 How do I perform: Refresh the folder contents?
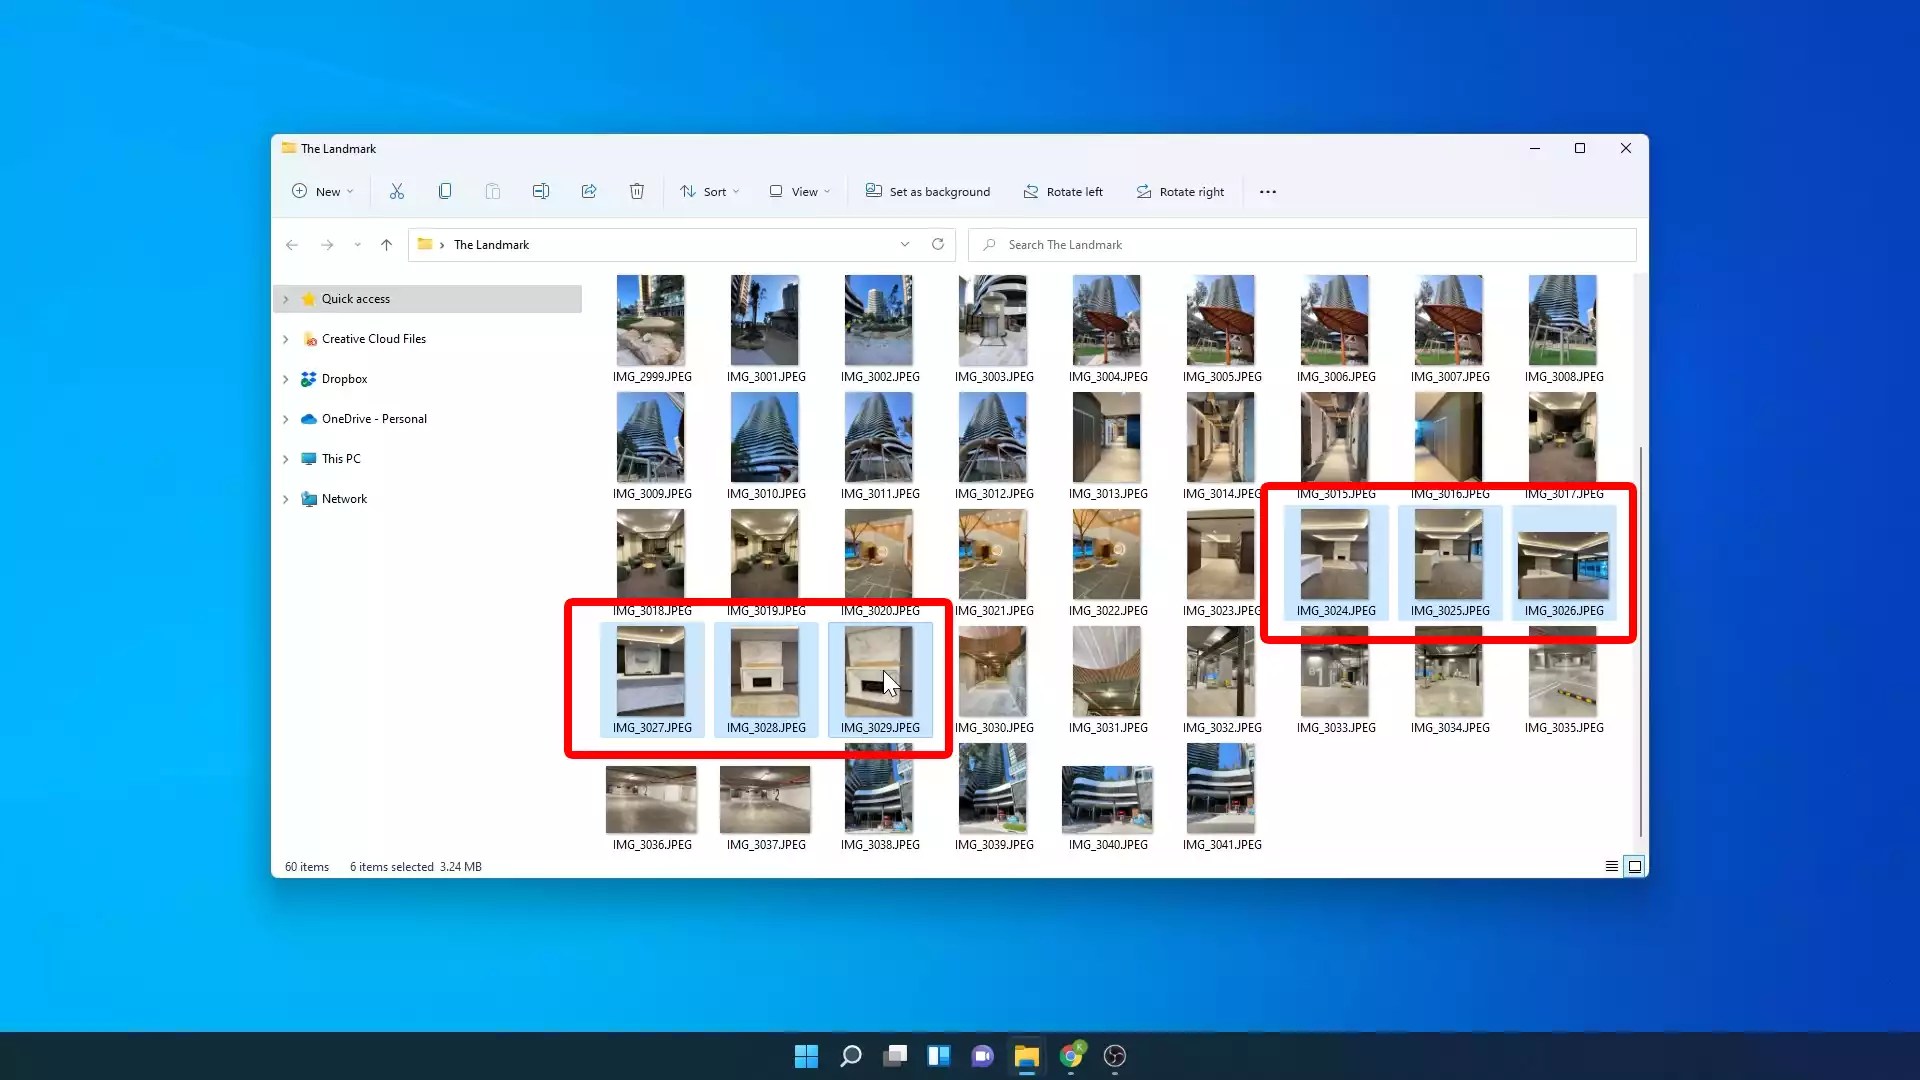click(937, 244)
